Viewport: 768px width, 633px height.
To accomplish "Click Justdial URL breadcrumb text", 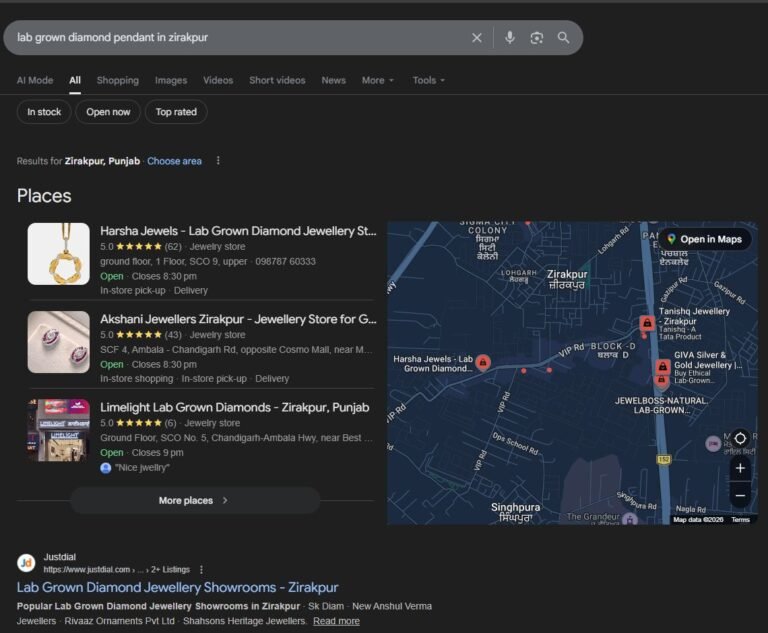I will [x=117, y=570].
